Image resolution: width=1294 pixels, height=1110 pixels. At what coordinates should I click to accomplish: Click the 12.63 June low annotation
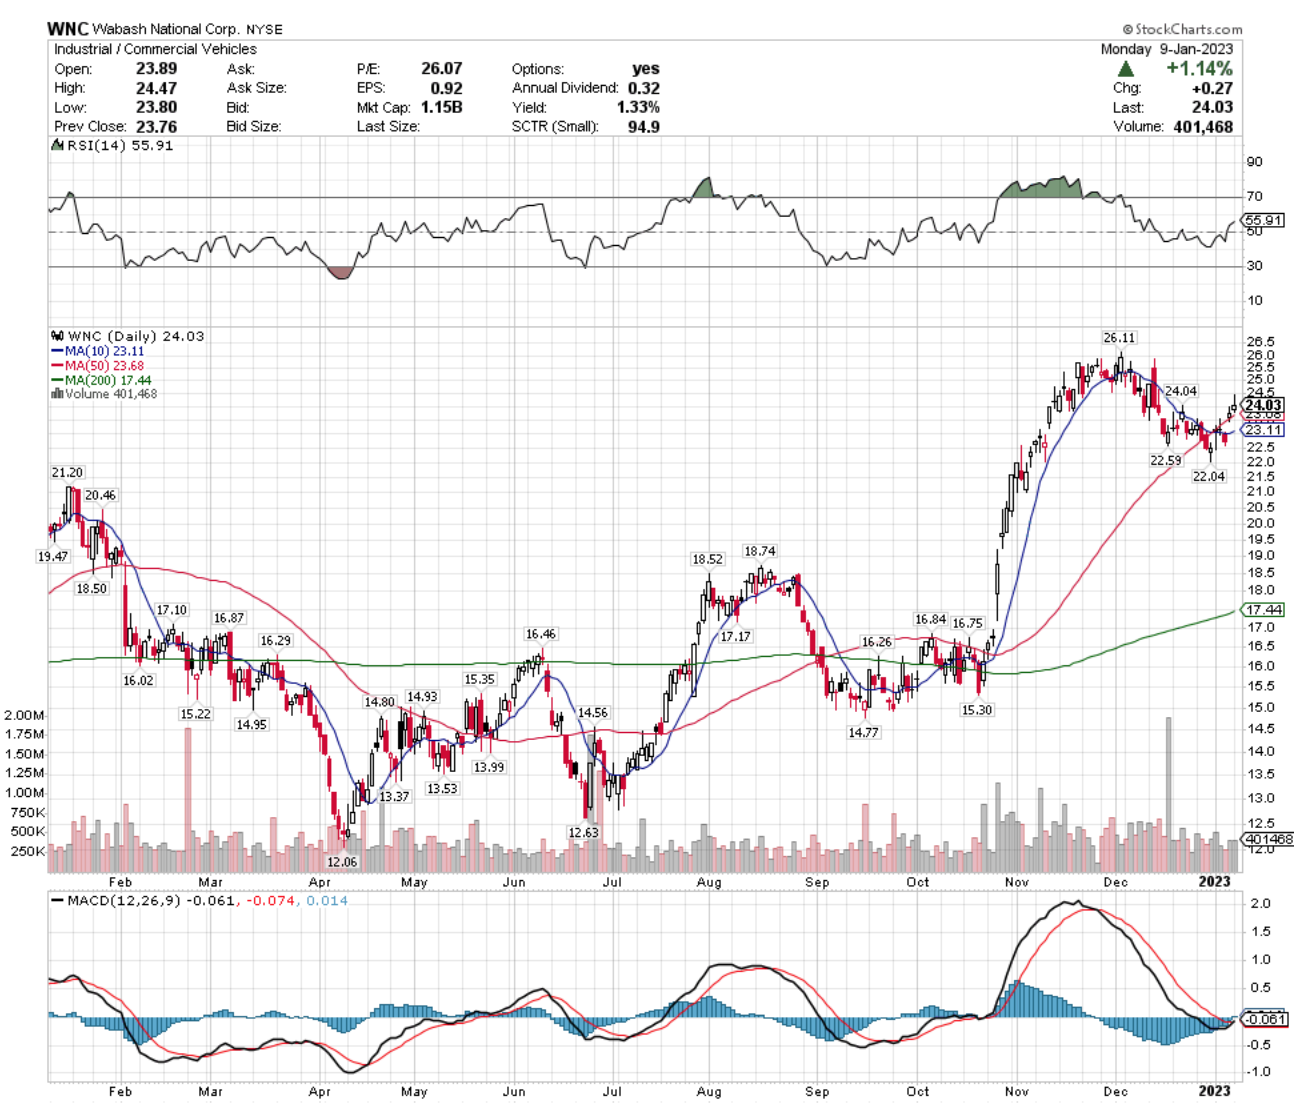click(583, 833)
